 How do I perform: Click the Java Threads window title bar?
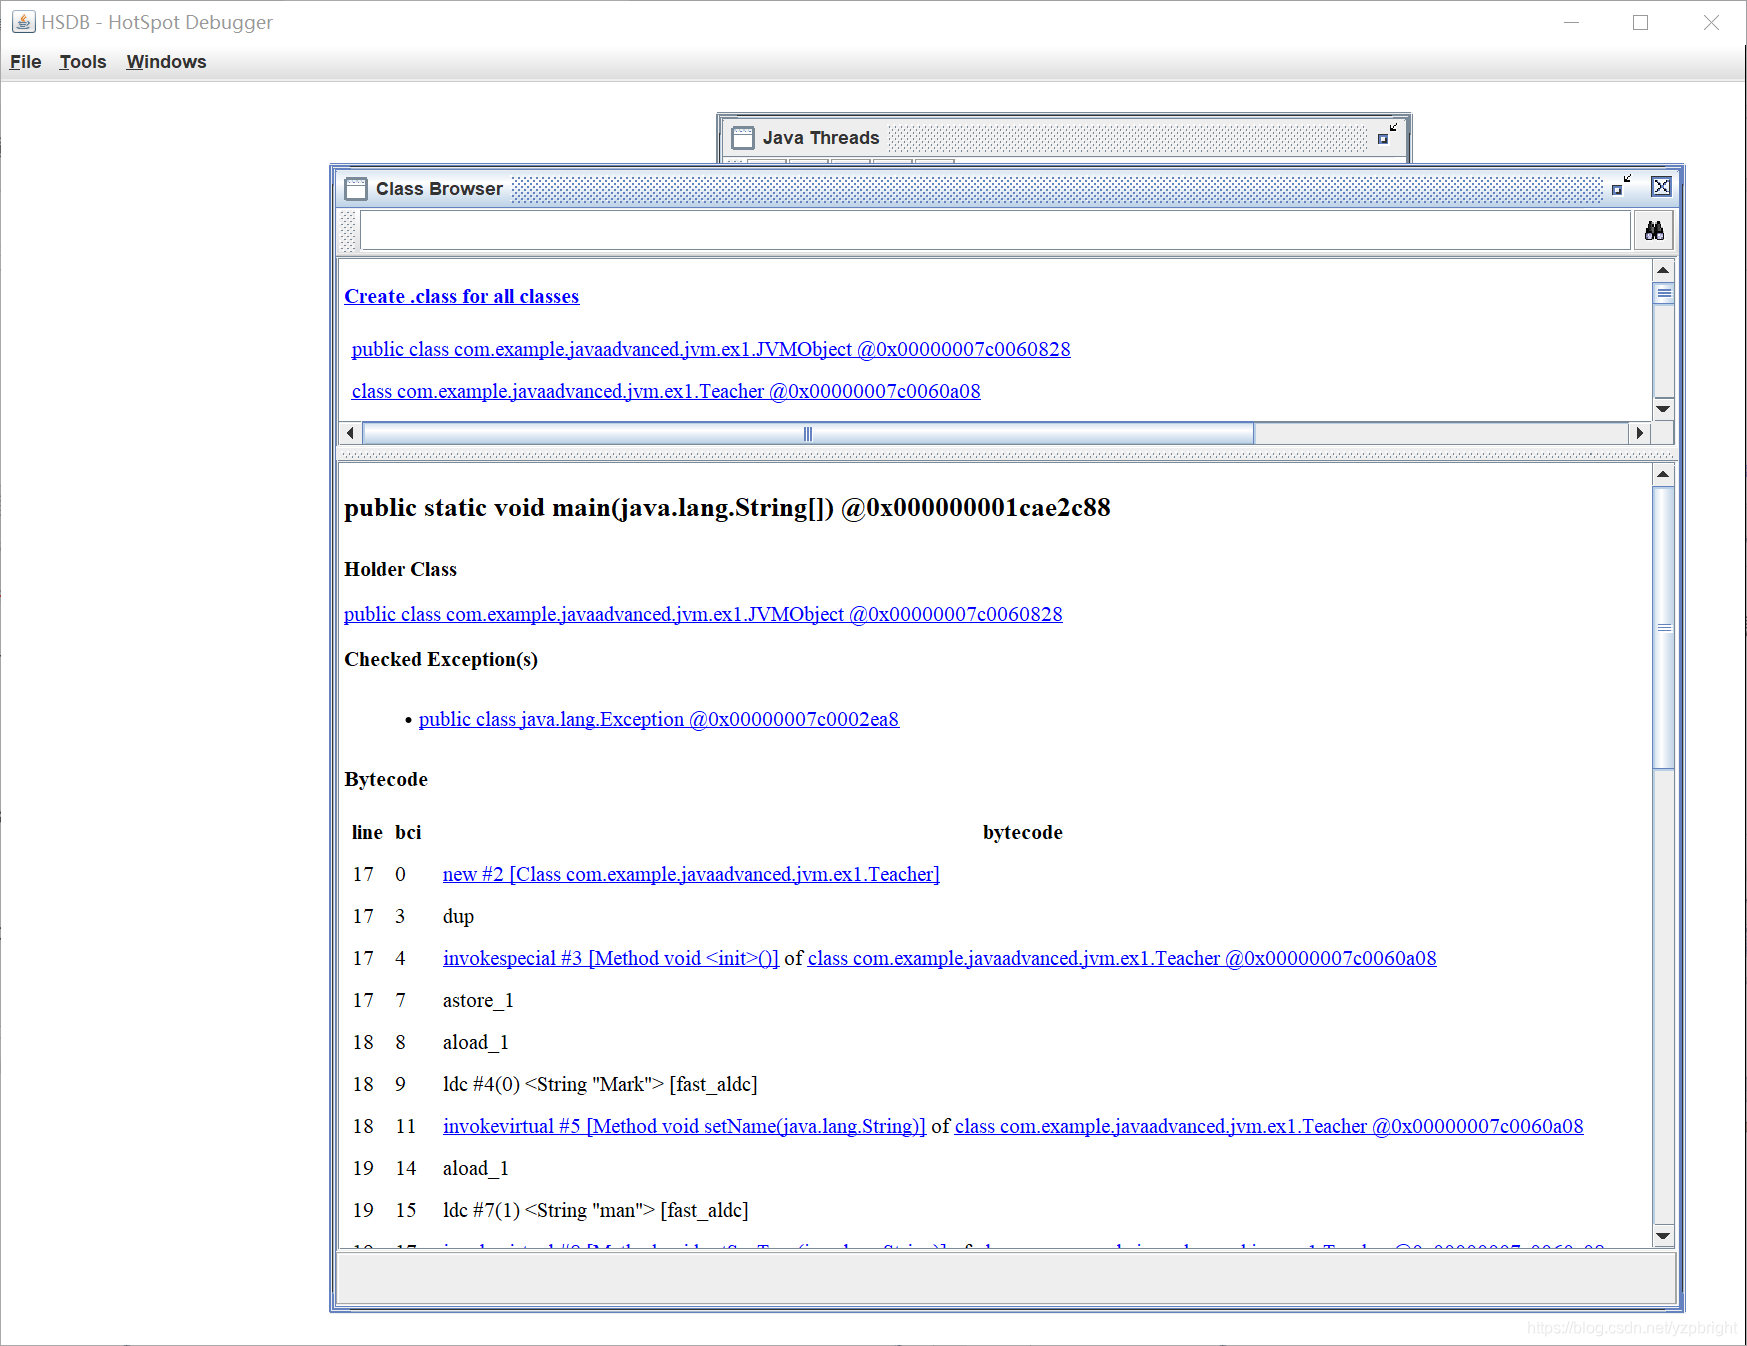tap(1063, 138)
